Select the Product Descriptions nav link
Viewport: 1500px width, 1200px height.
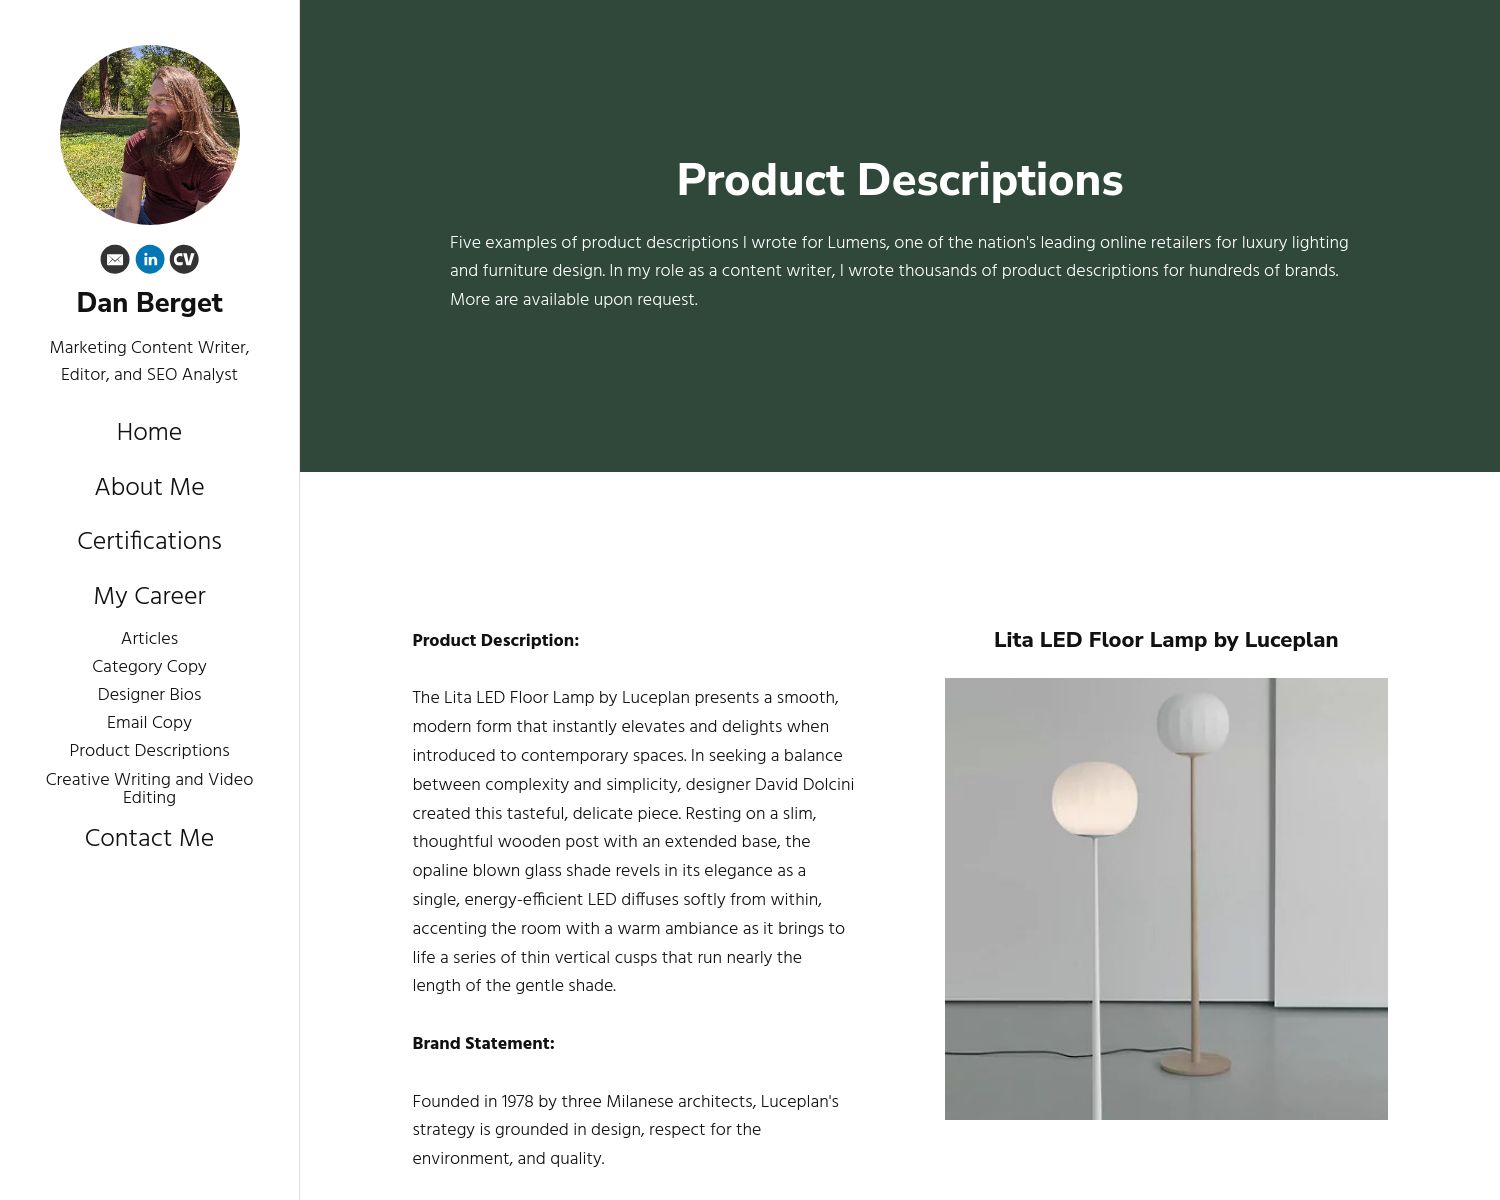(148, 751)
